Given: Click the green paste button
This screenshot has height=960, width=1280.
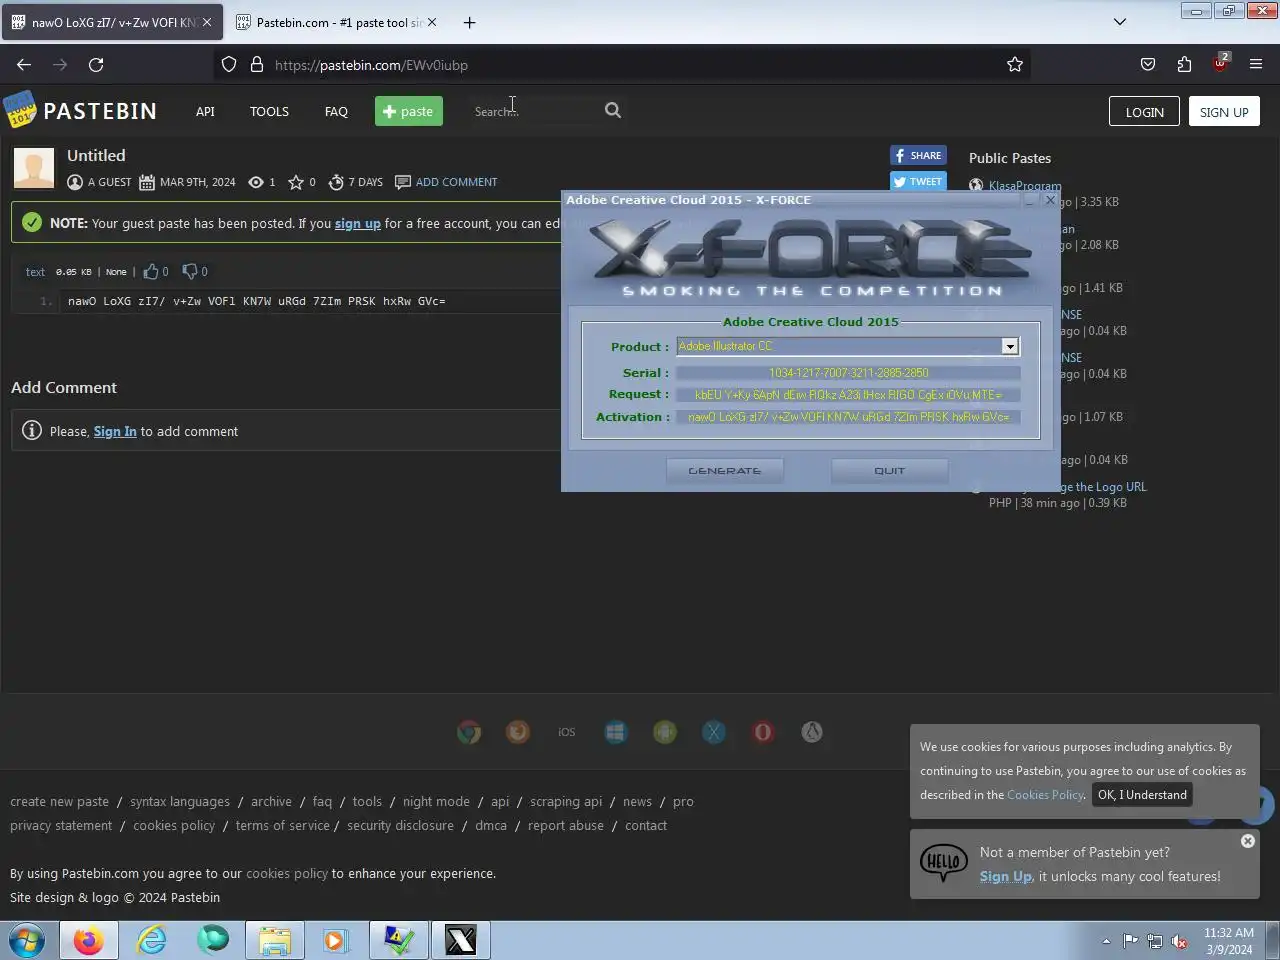Looking at the screenshot, I should click(x=409, y=111).
